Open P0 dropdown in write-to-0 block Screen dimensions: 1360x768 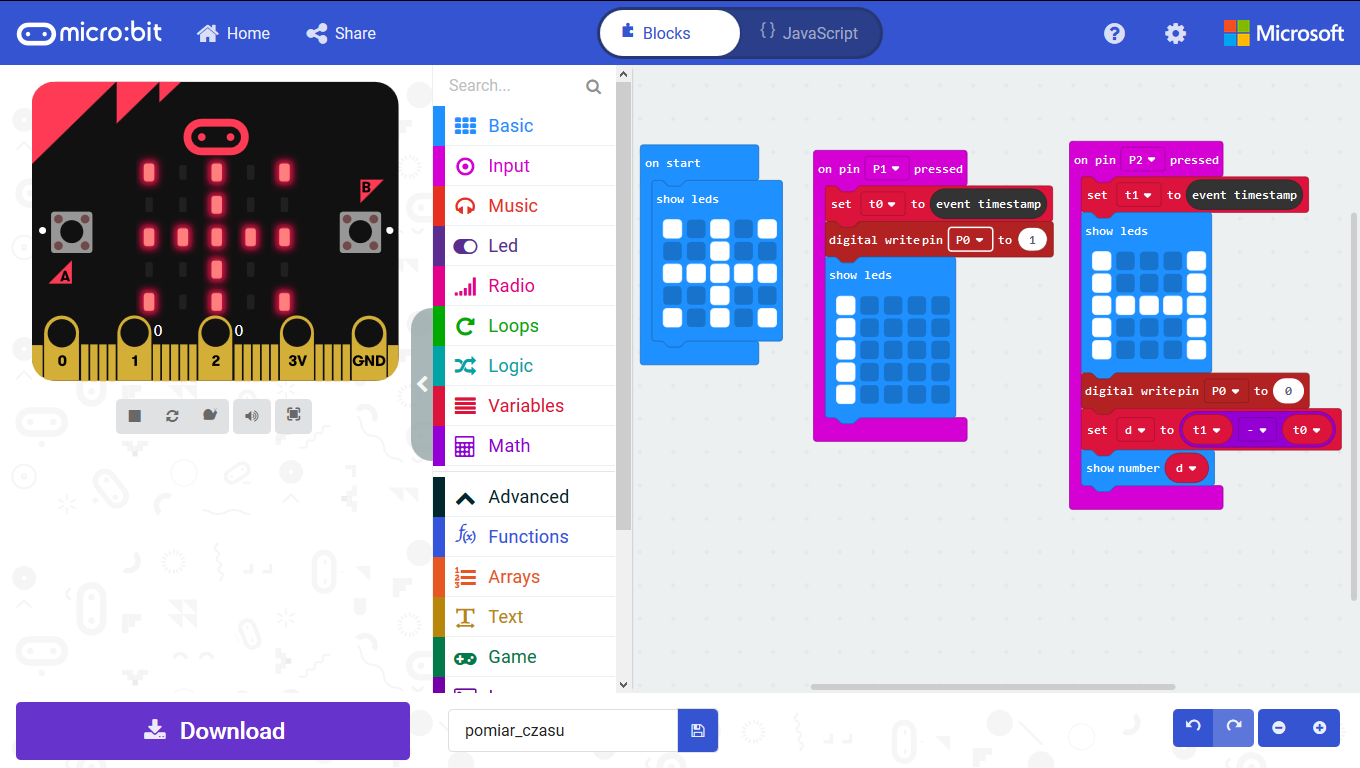click(1227, 391)
